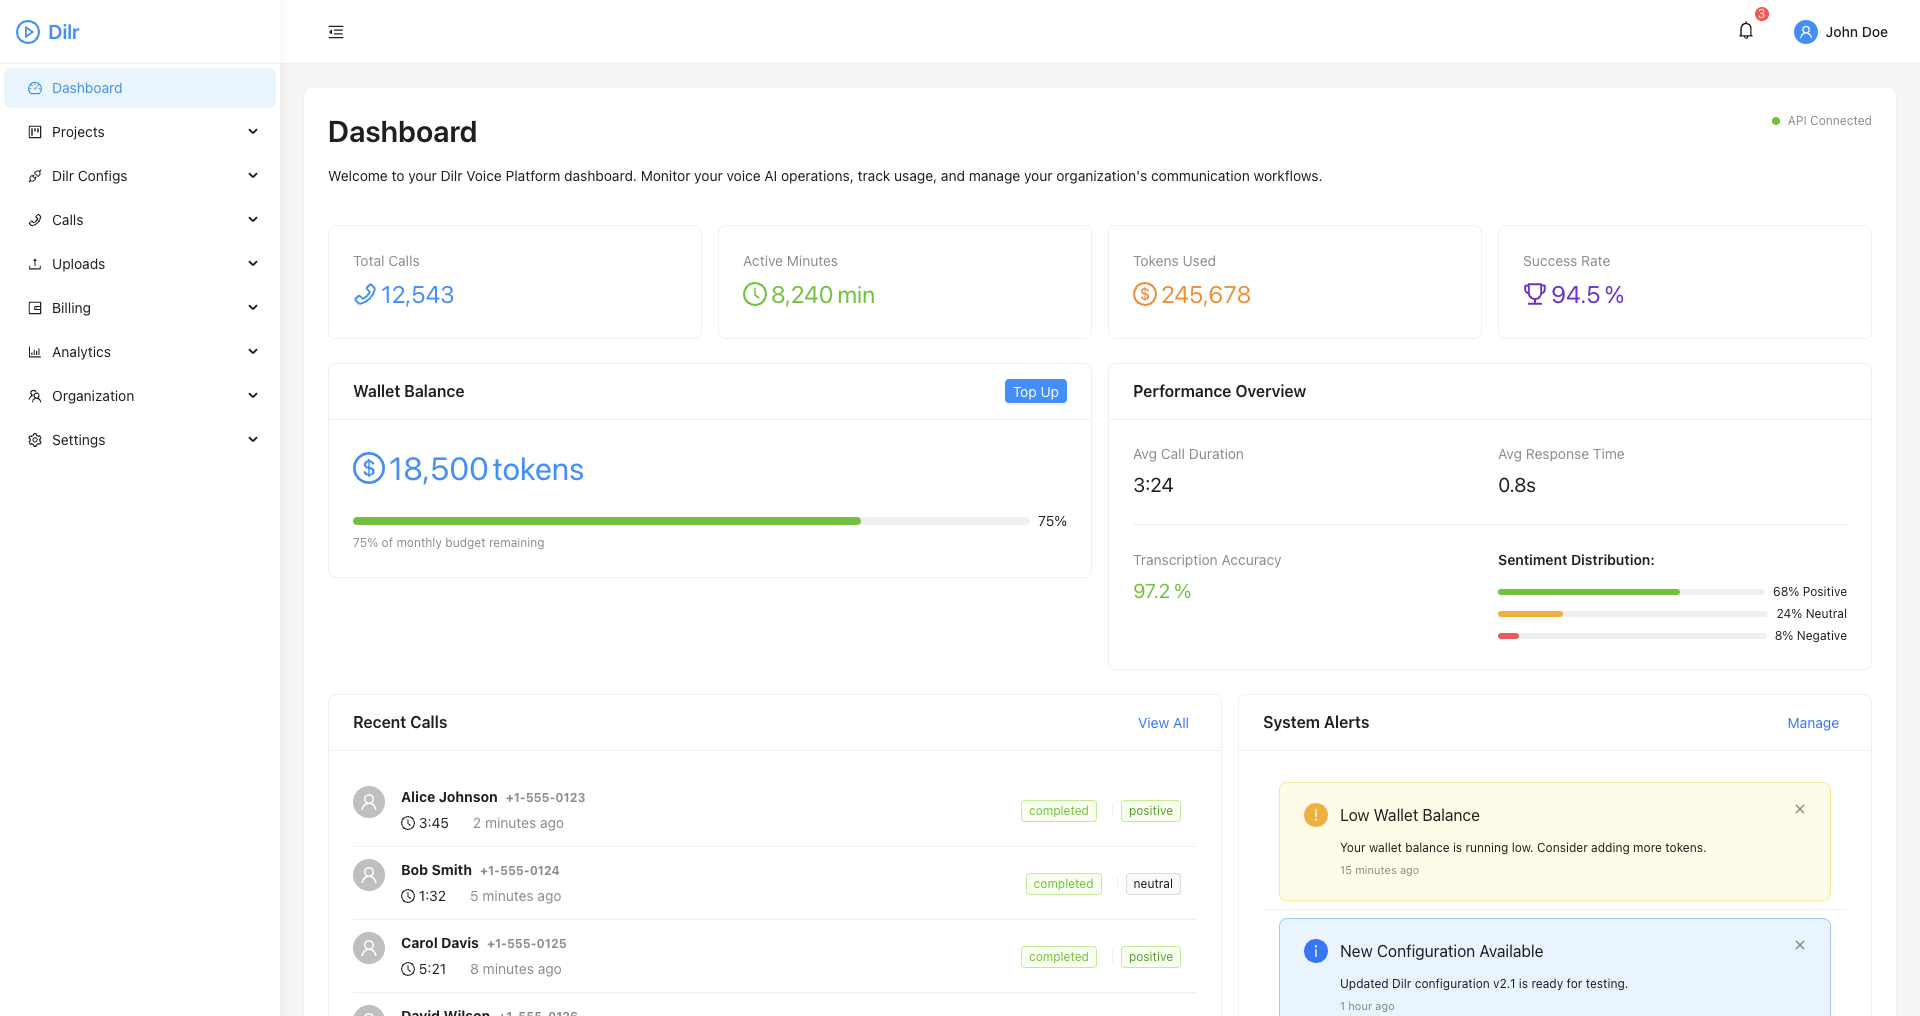Click the Analytics chart icon
Viewport: 1920px width, 1016px height.
(x=34, y=351)
